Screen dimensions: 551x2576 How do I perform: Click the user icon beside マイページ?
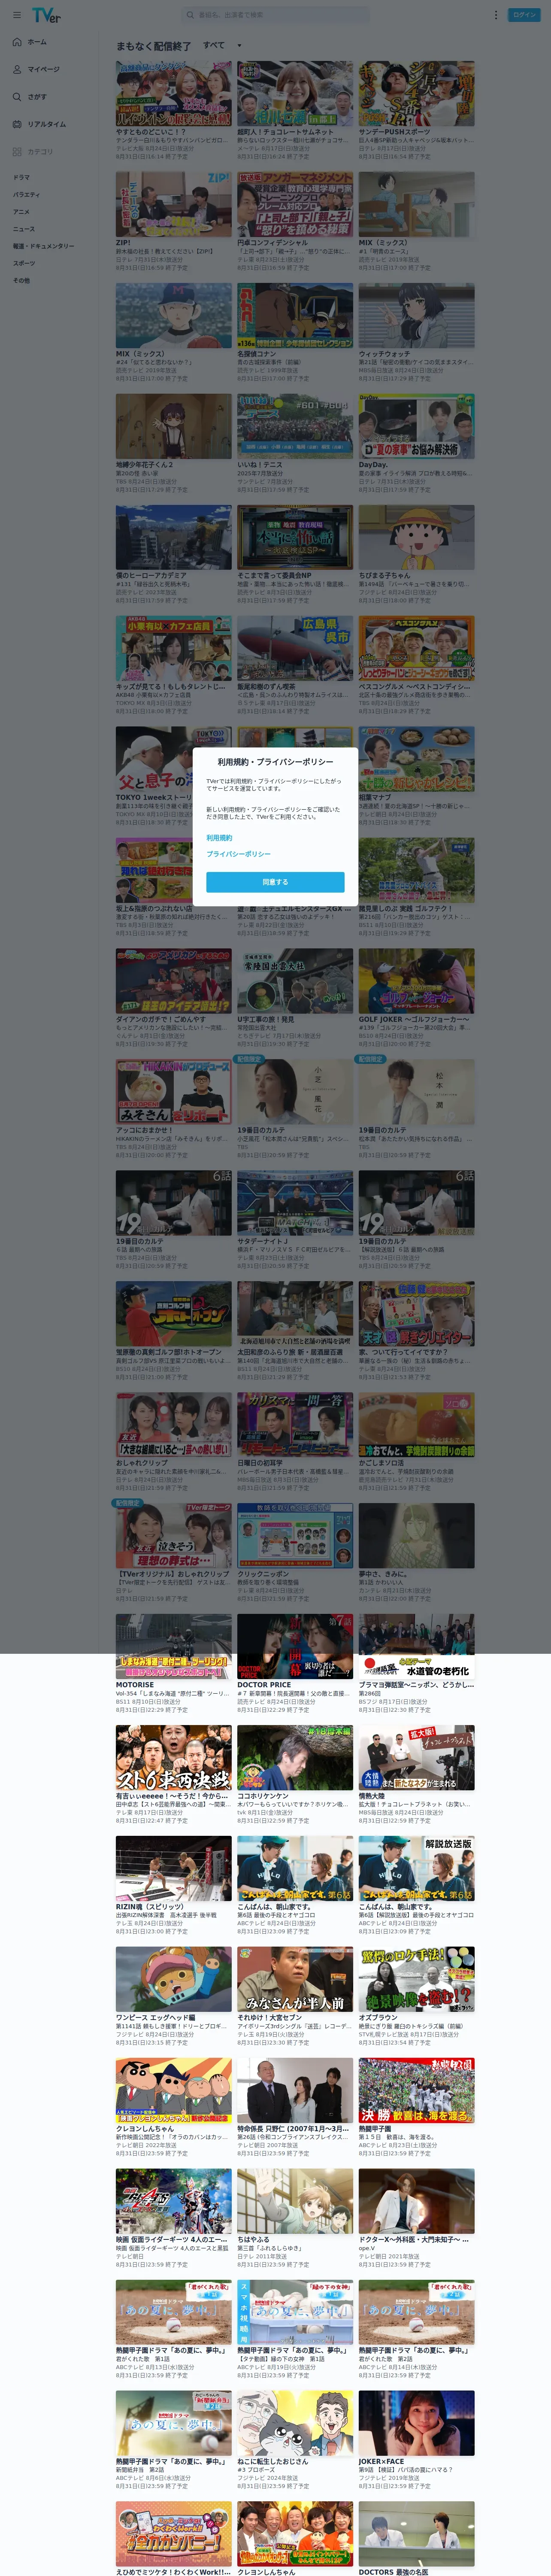(17, 69)
